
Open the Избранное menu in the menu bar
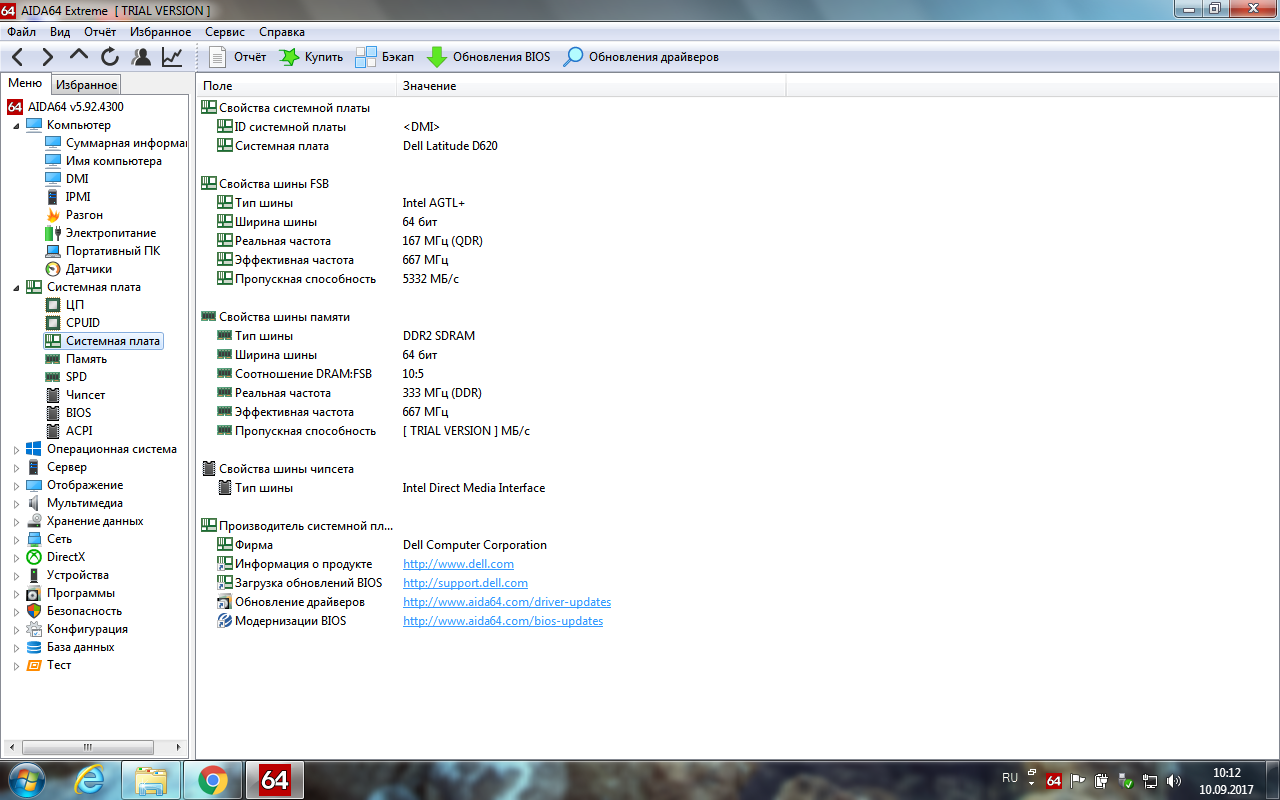click(x=160, y=32)
